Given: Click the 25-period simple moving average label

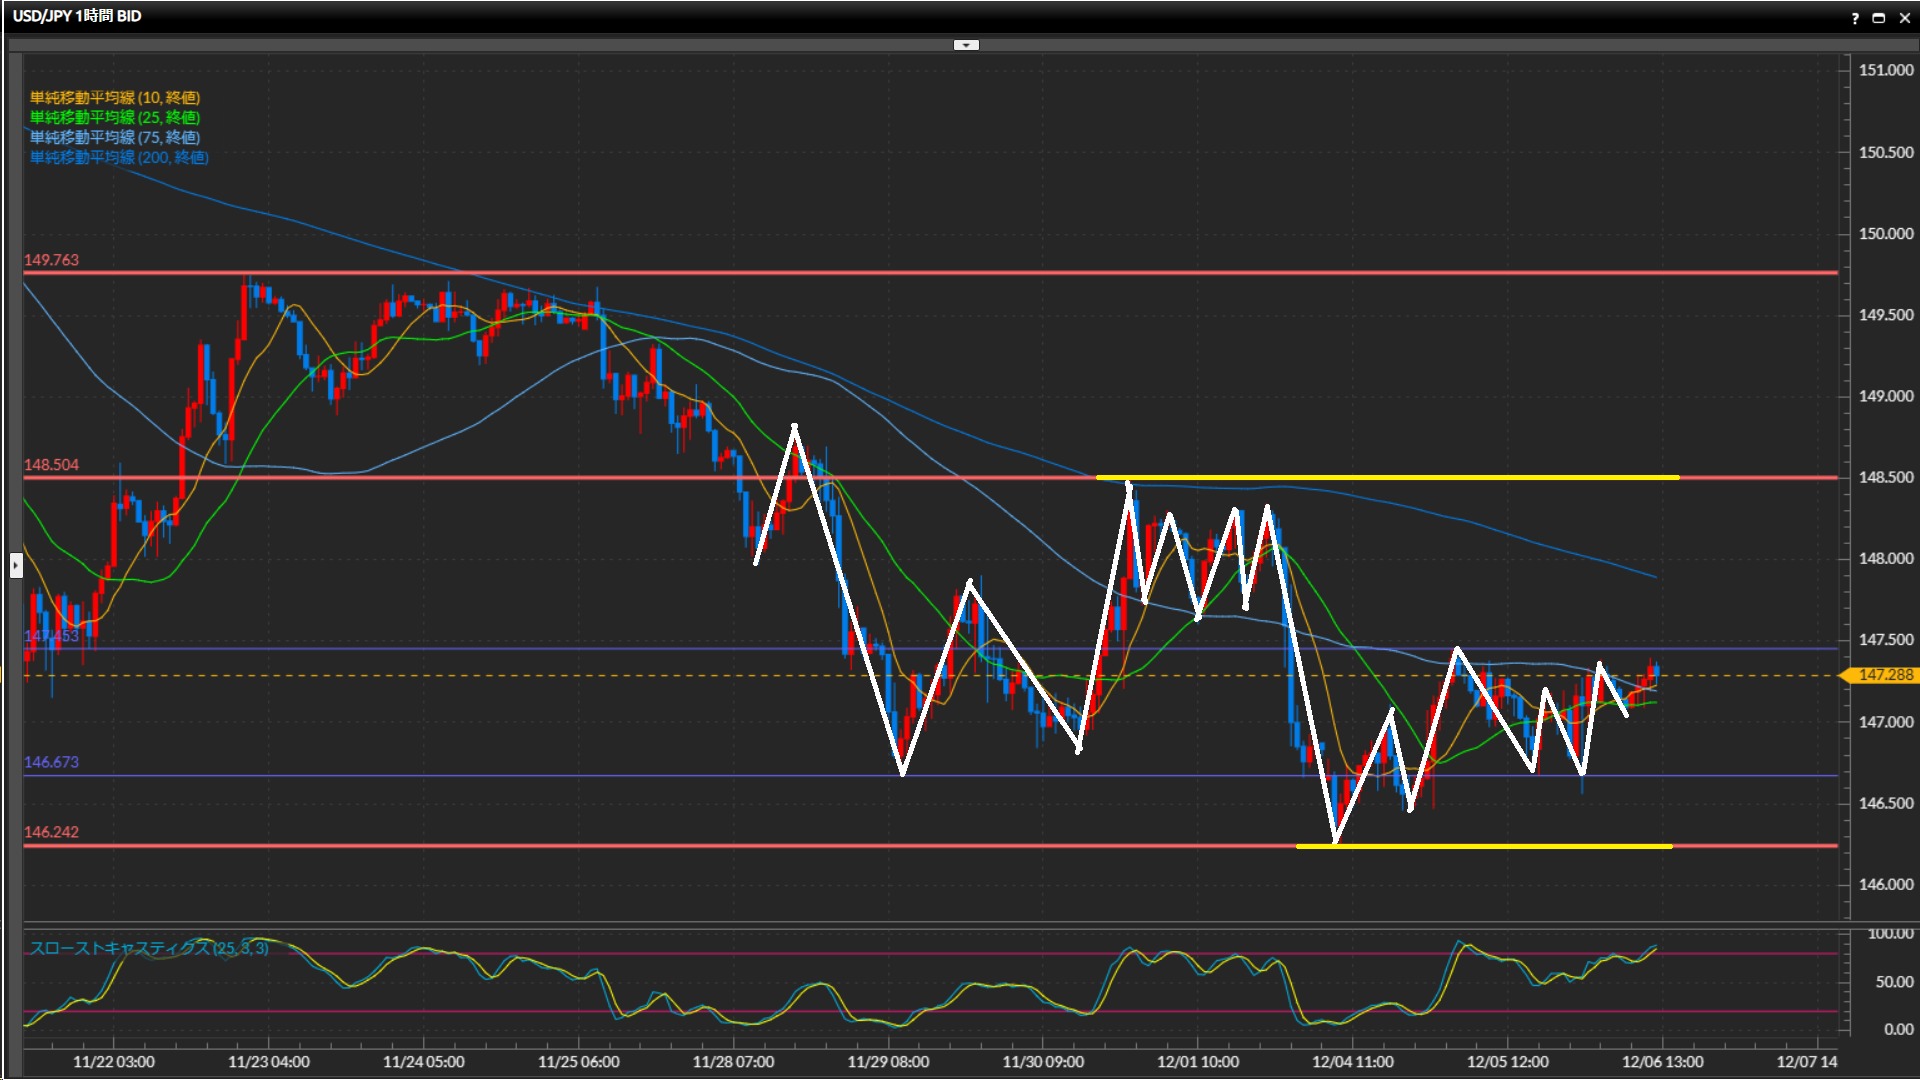Looking at the screenshot, I should pos(115,117).
